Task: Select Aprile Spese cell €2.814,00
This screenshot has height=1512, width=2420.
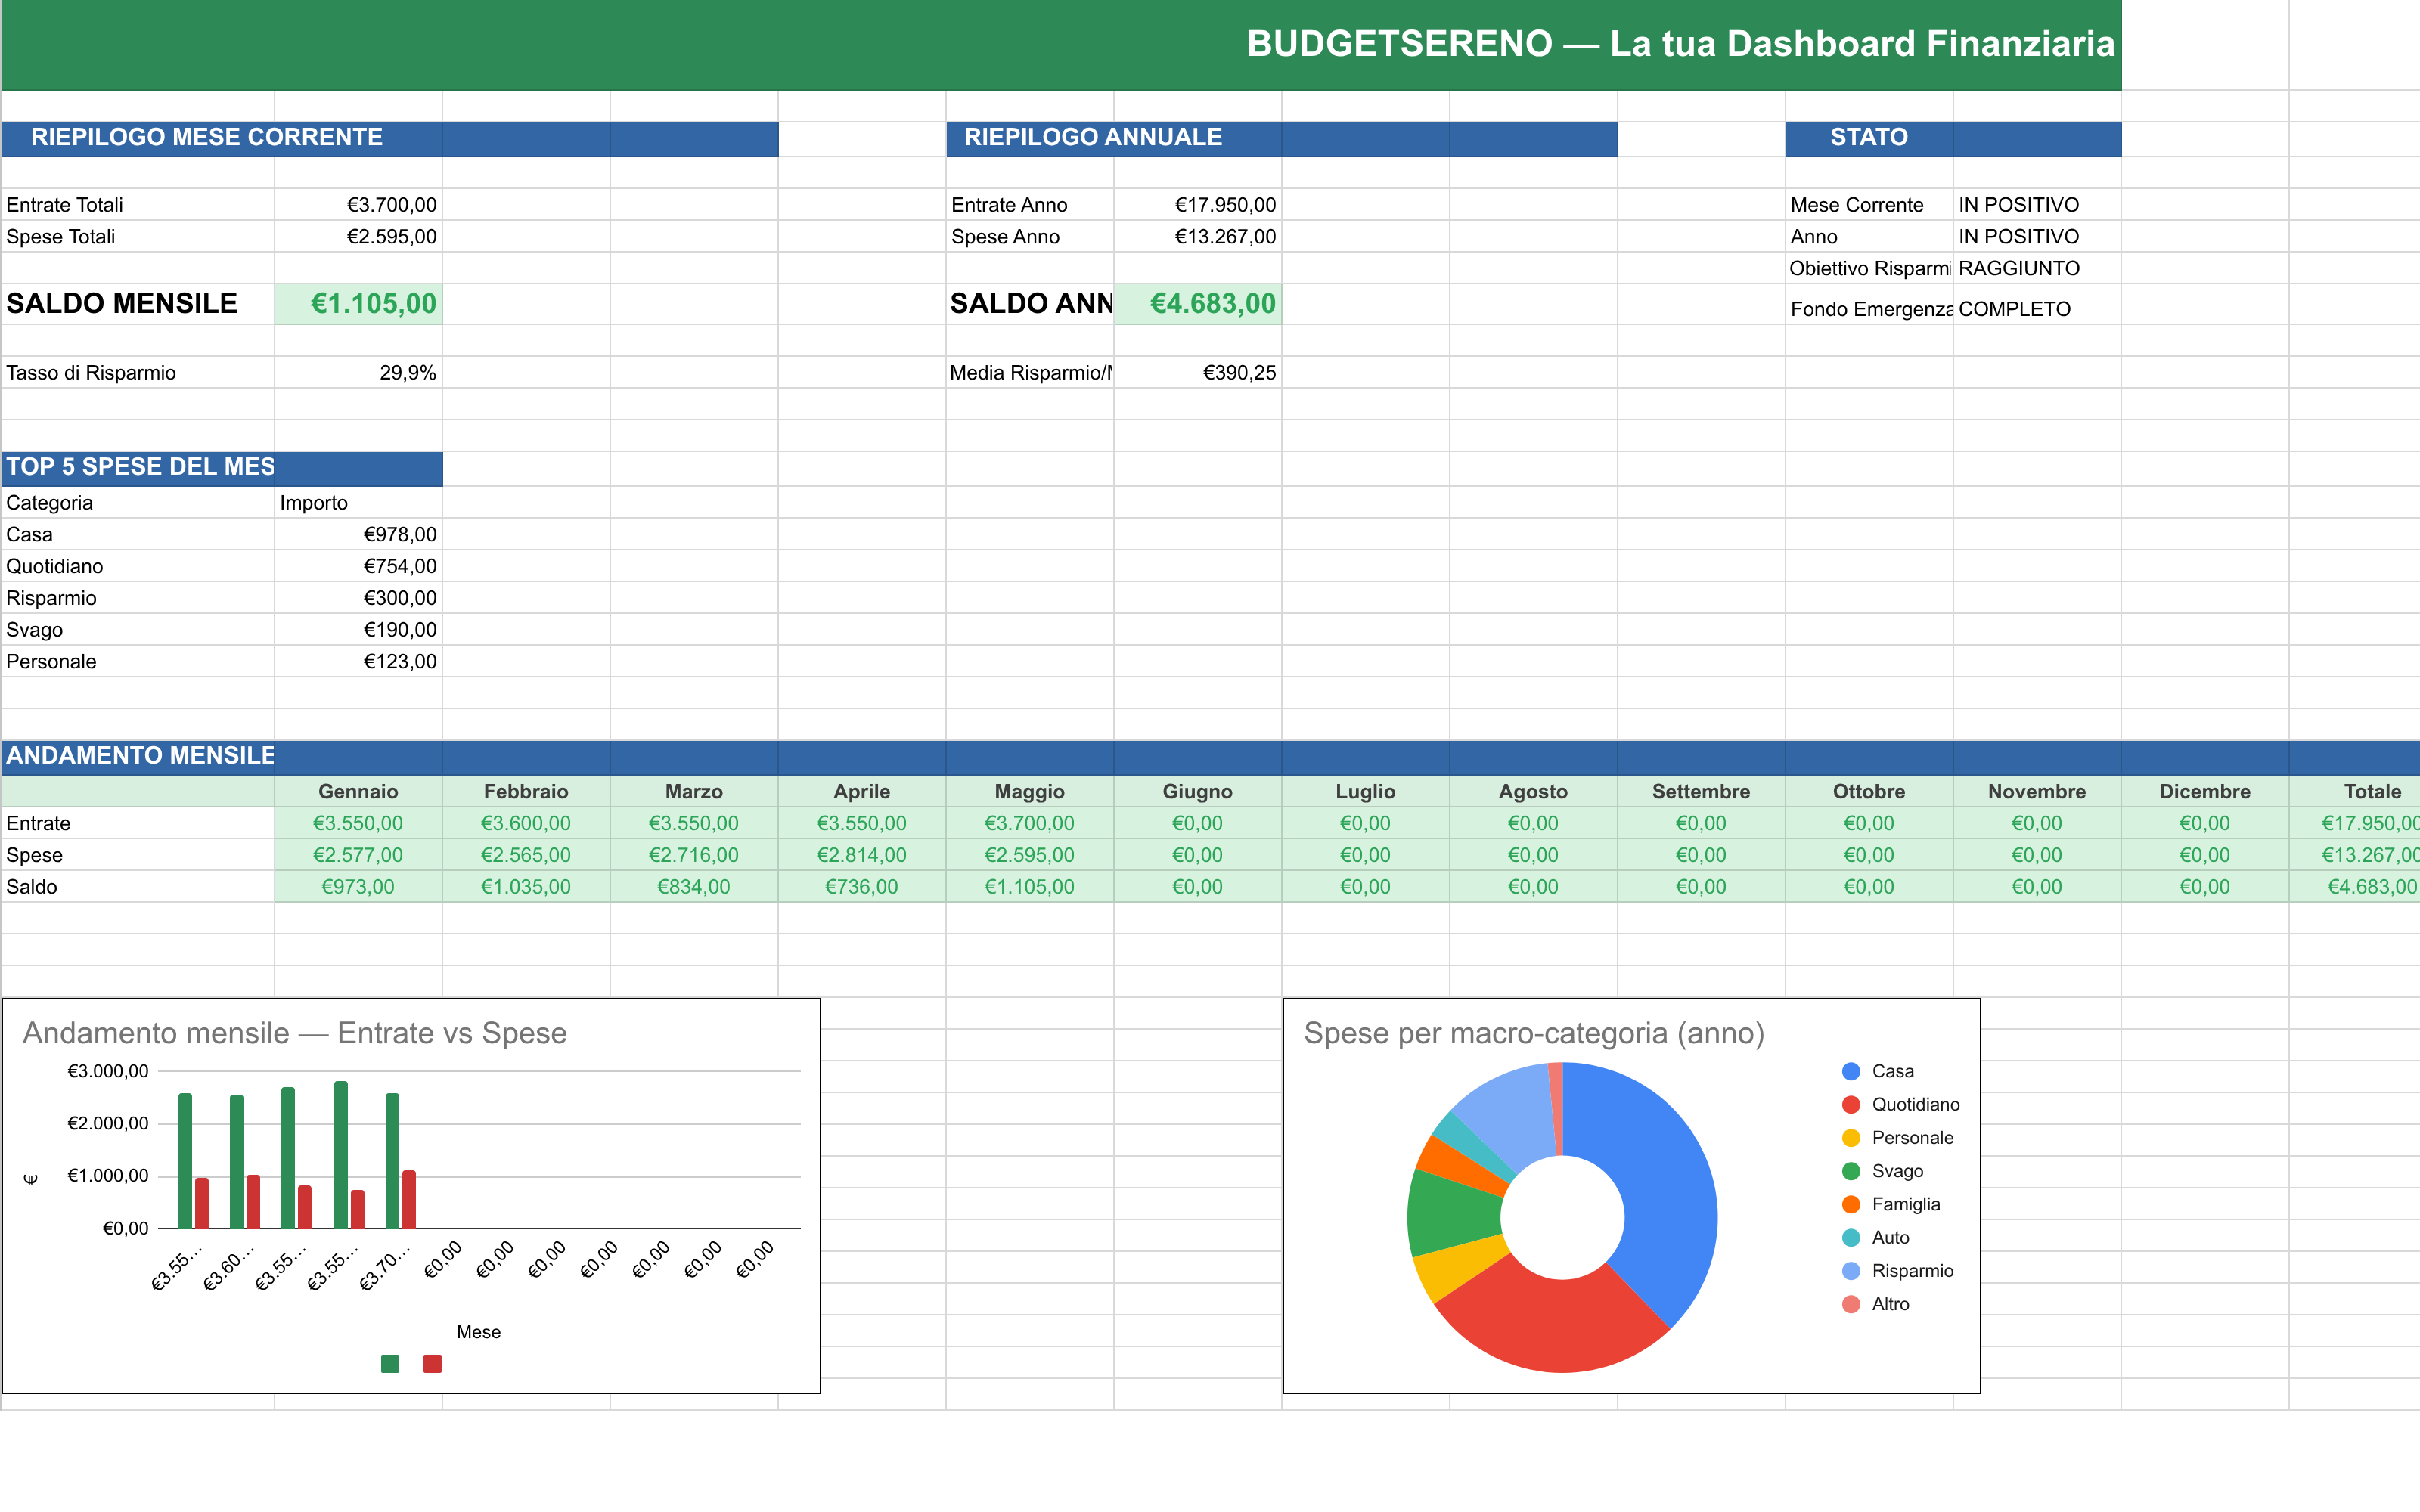Action: pos(862,856)
